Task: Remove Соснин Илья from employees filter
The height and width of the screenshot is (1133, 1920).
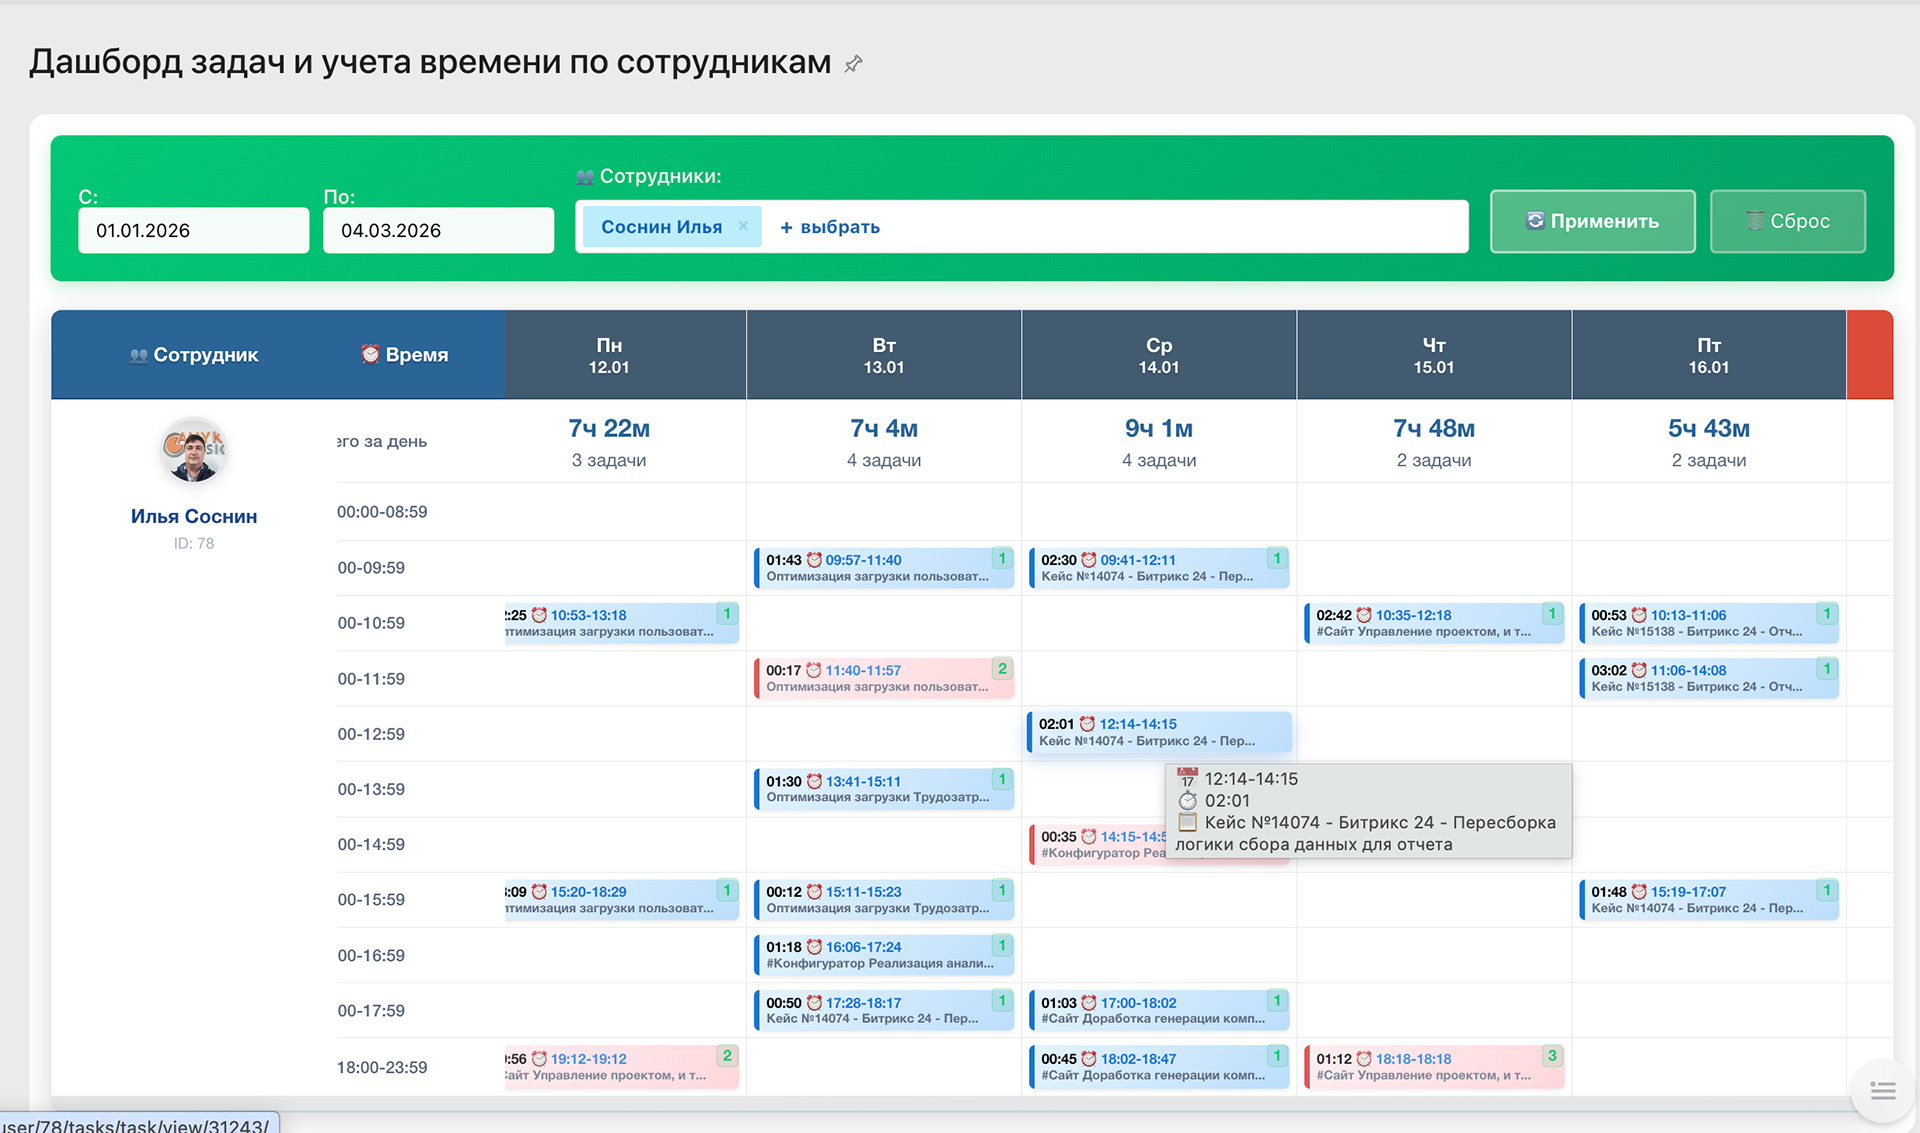Action: pyautogui.click(x=743, y=226)
